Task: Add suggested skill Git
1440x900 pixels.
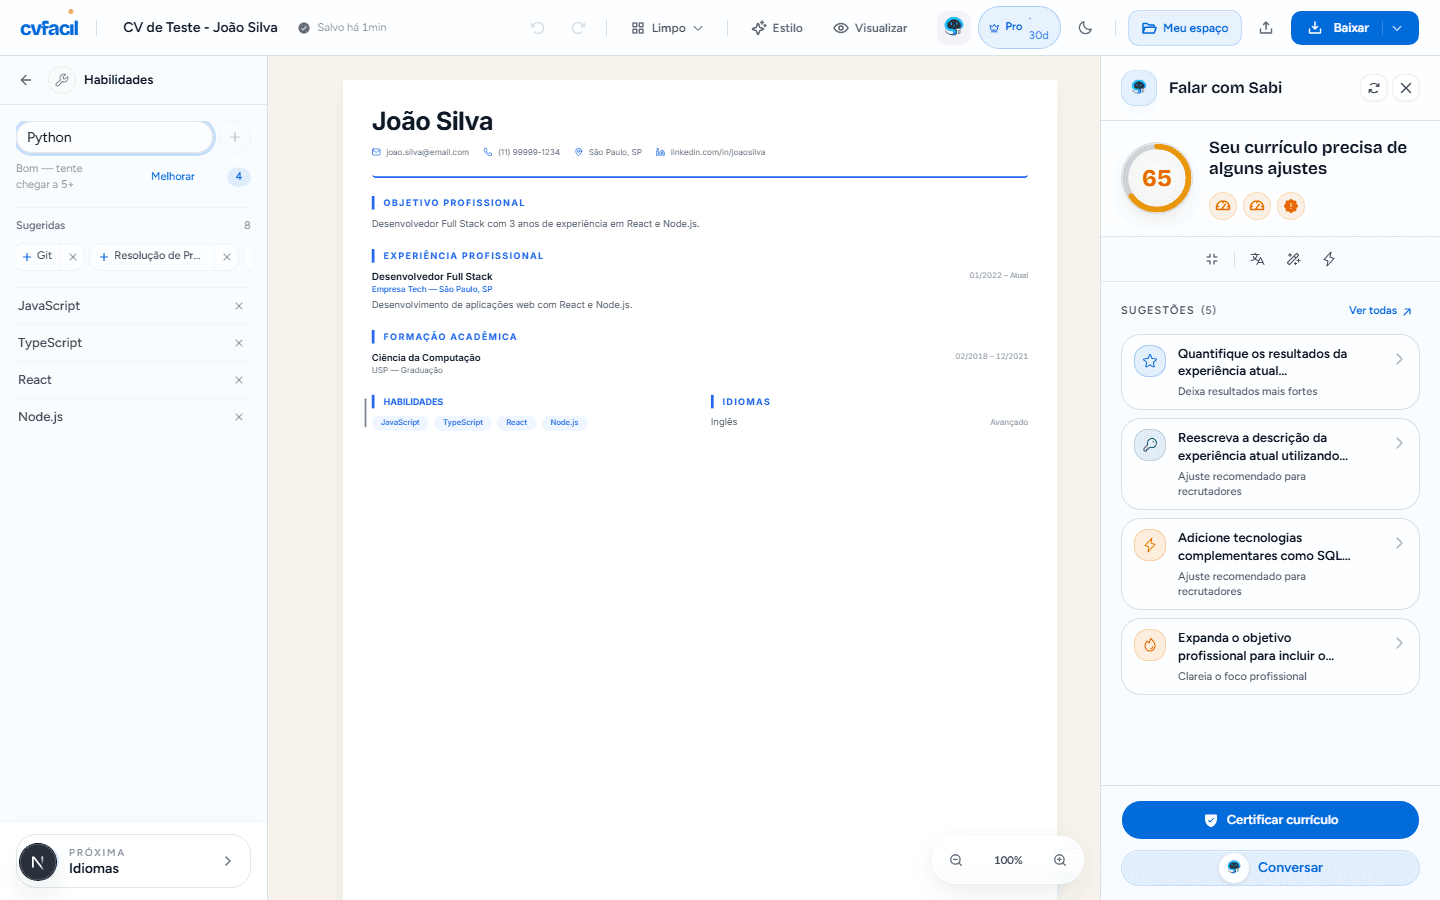Action: point(38,256)
